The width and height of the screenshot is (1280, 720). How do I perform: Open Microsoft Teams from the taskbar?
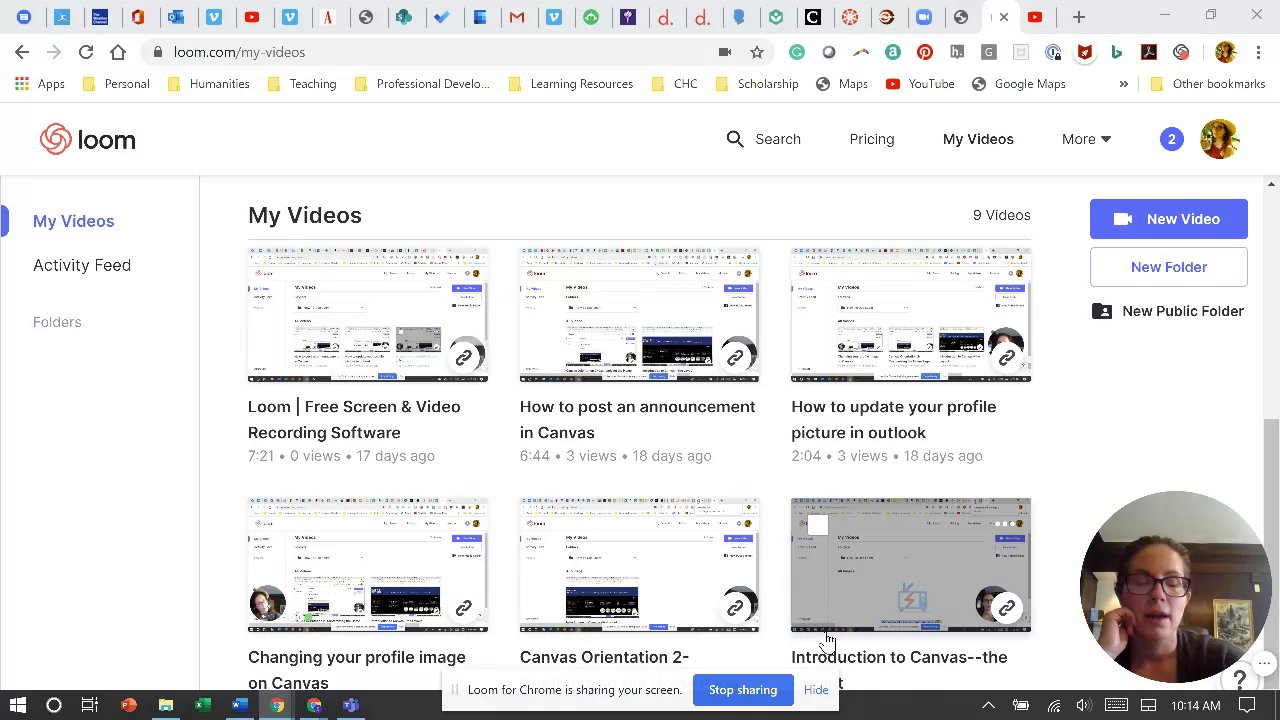[x=350, y=705]
